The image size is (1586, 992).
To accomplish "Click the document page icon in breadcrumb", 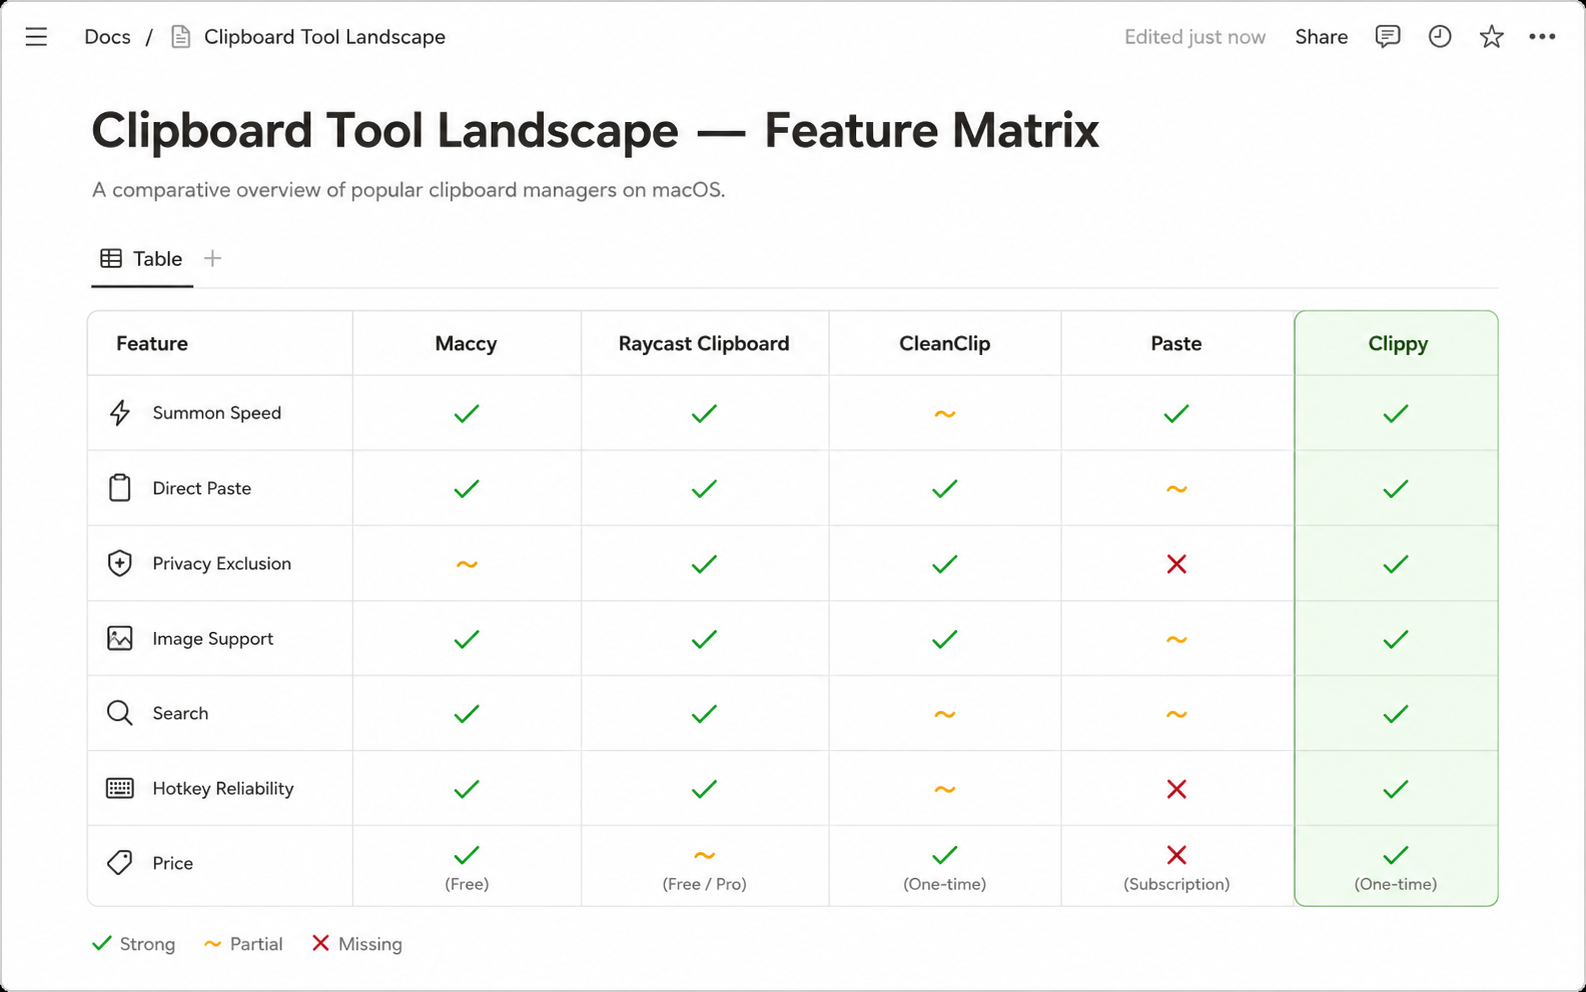I will coord(181,37).
